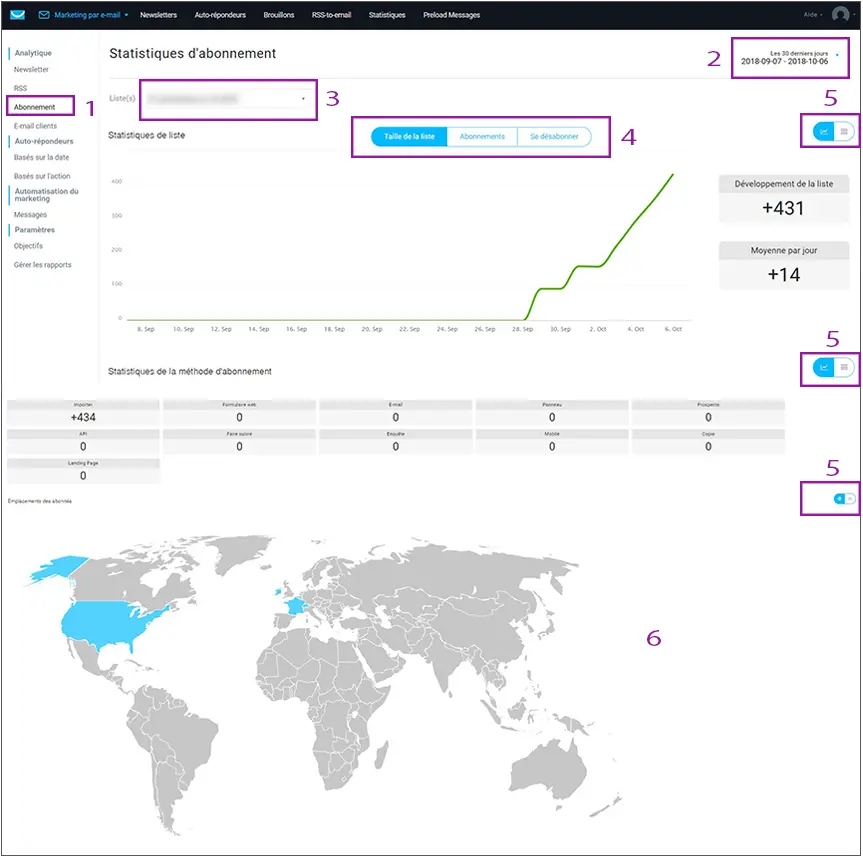
Task: Go to the Brouillons menu
Action: pyautogui.click(x=279, y=15)
